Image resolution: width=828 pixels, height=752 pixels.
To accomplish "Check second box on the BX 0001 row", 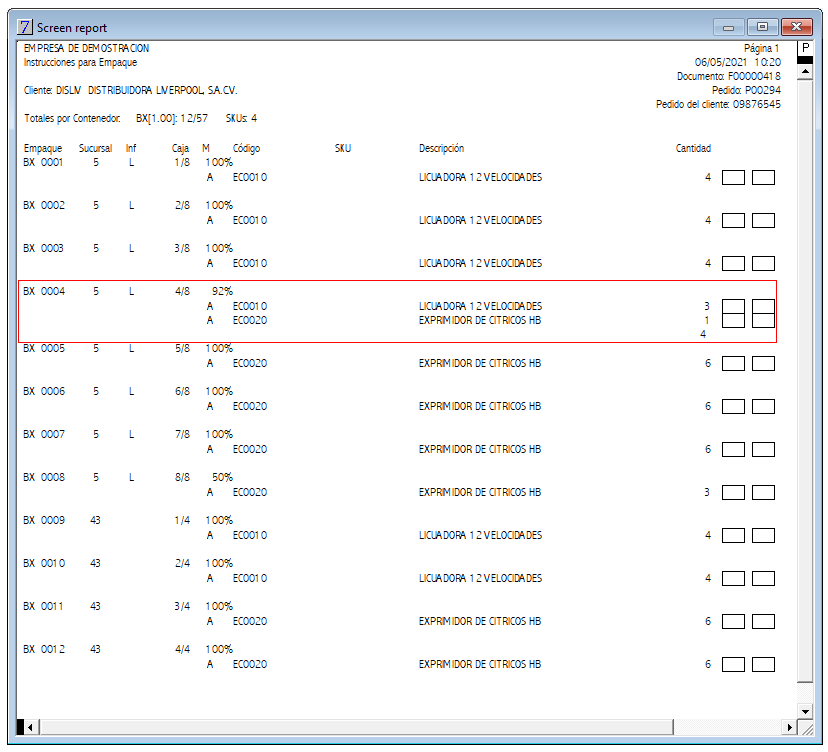I will 763,177.
